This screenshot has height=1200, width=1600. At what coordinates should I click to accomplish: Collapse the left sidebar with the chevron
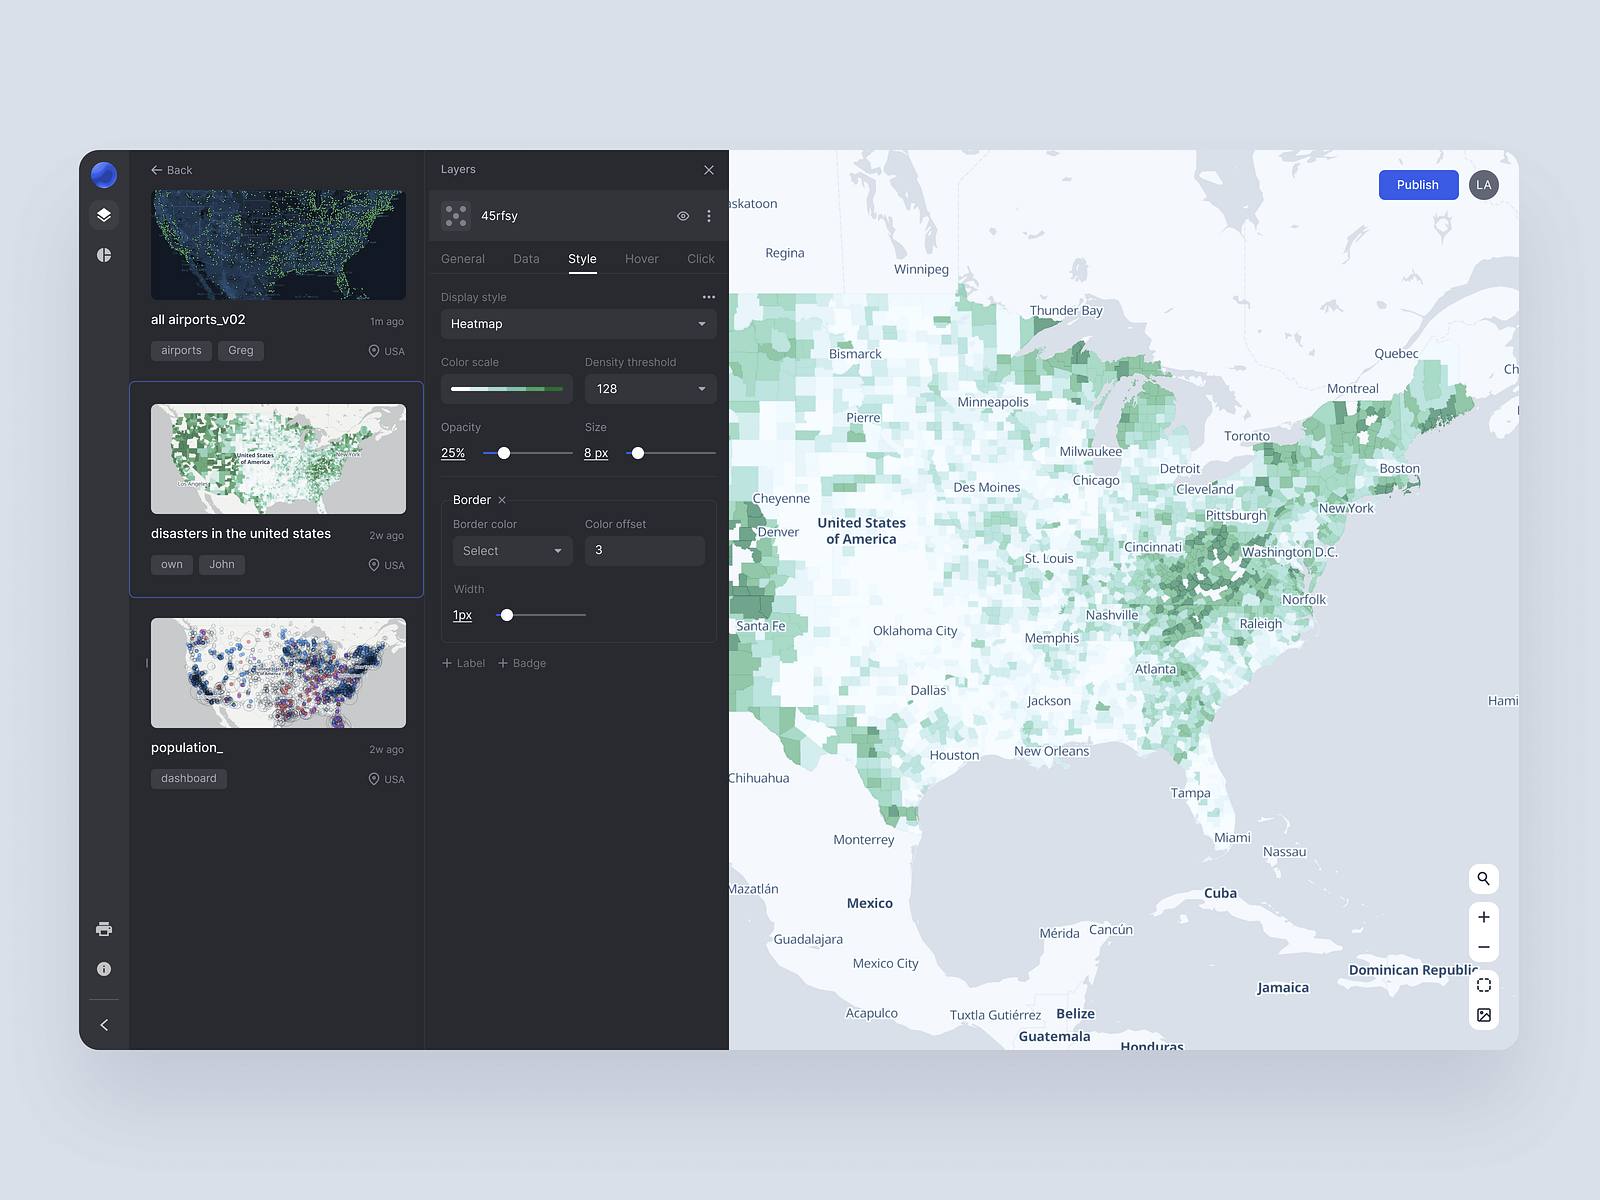[x=104, y=1024]
